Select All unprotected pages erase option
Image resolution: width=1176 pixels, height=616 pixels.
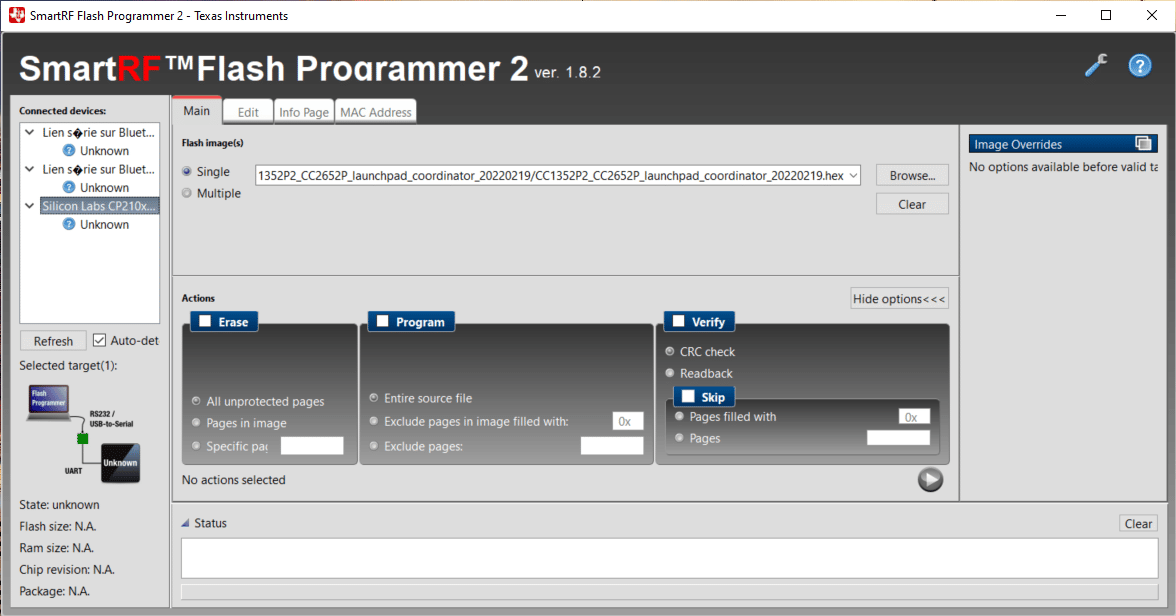(196, 401)
